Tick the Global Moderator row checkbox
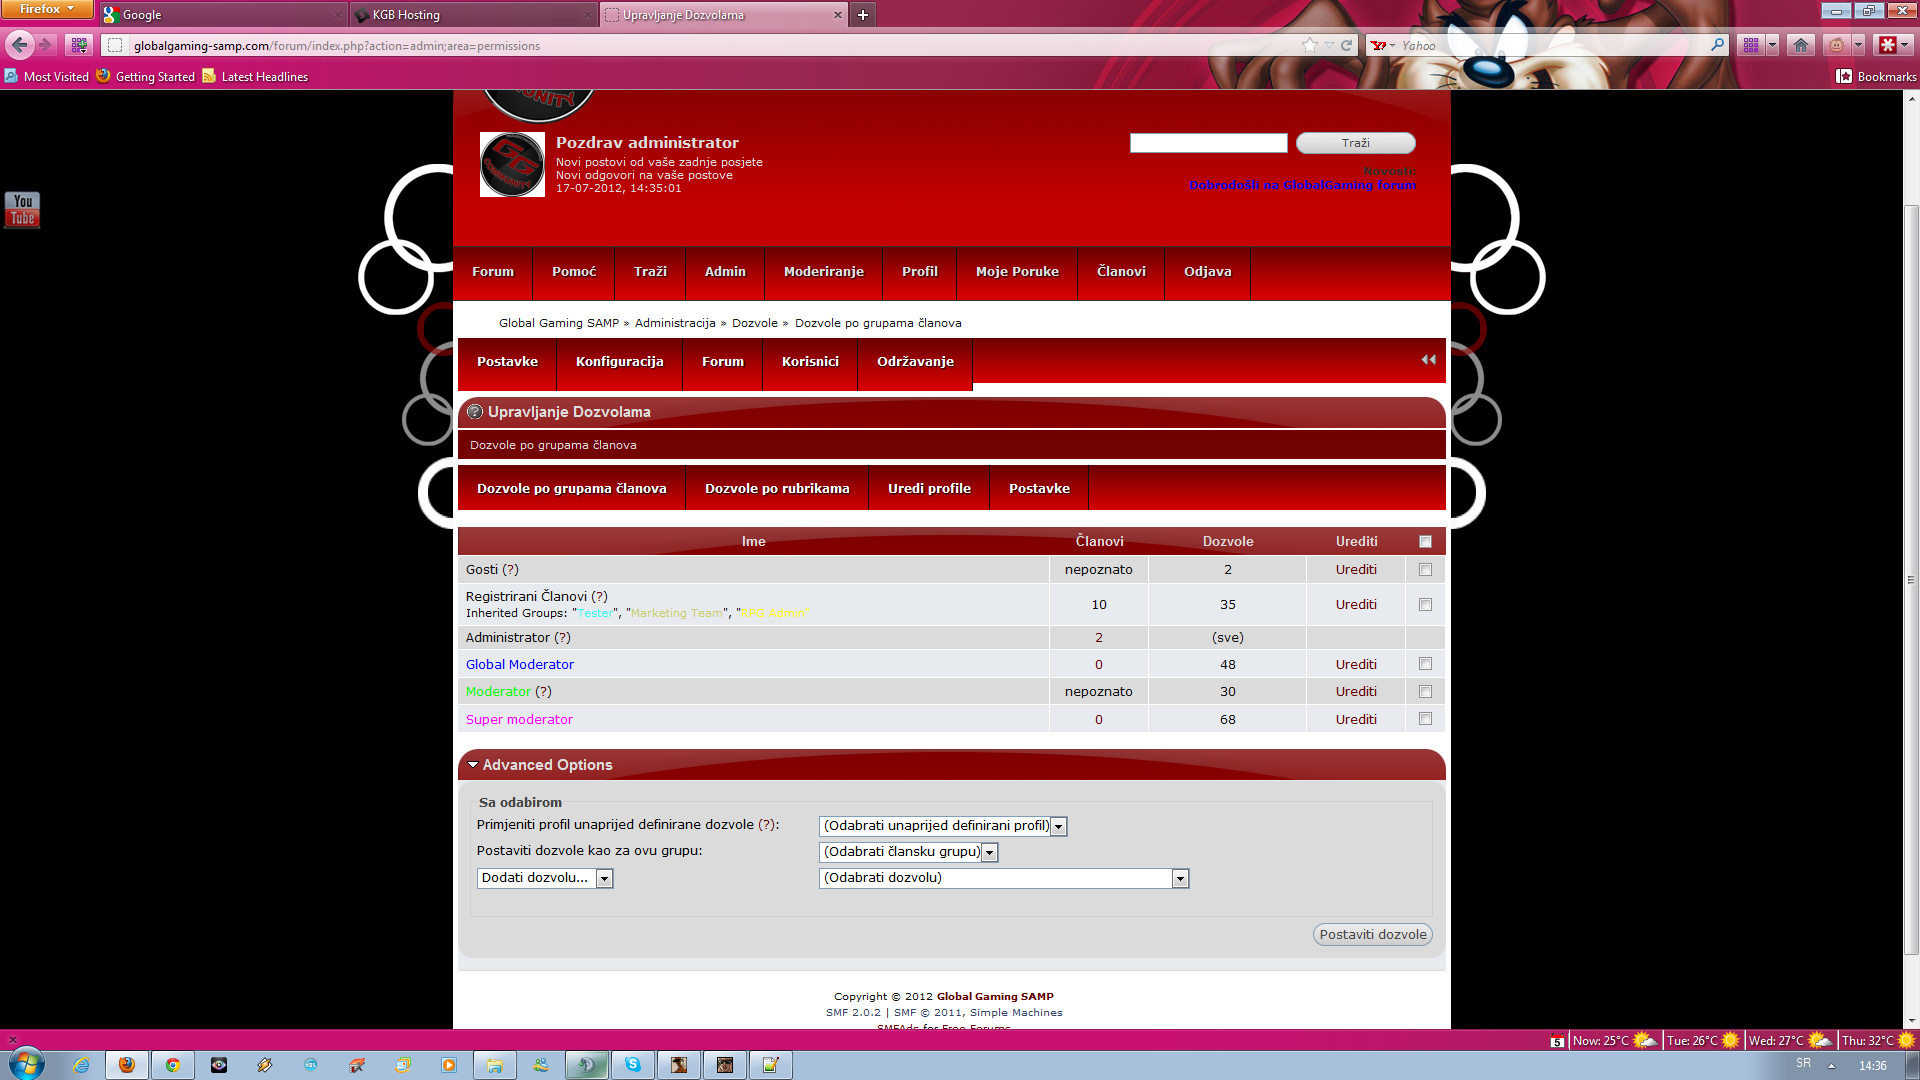This screenshot has height=1080, width=1920. 1425,664
